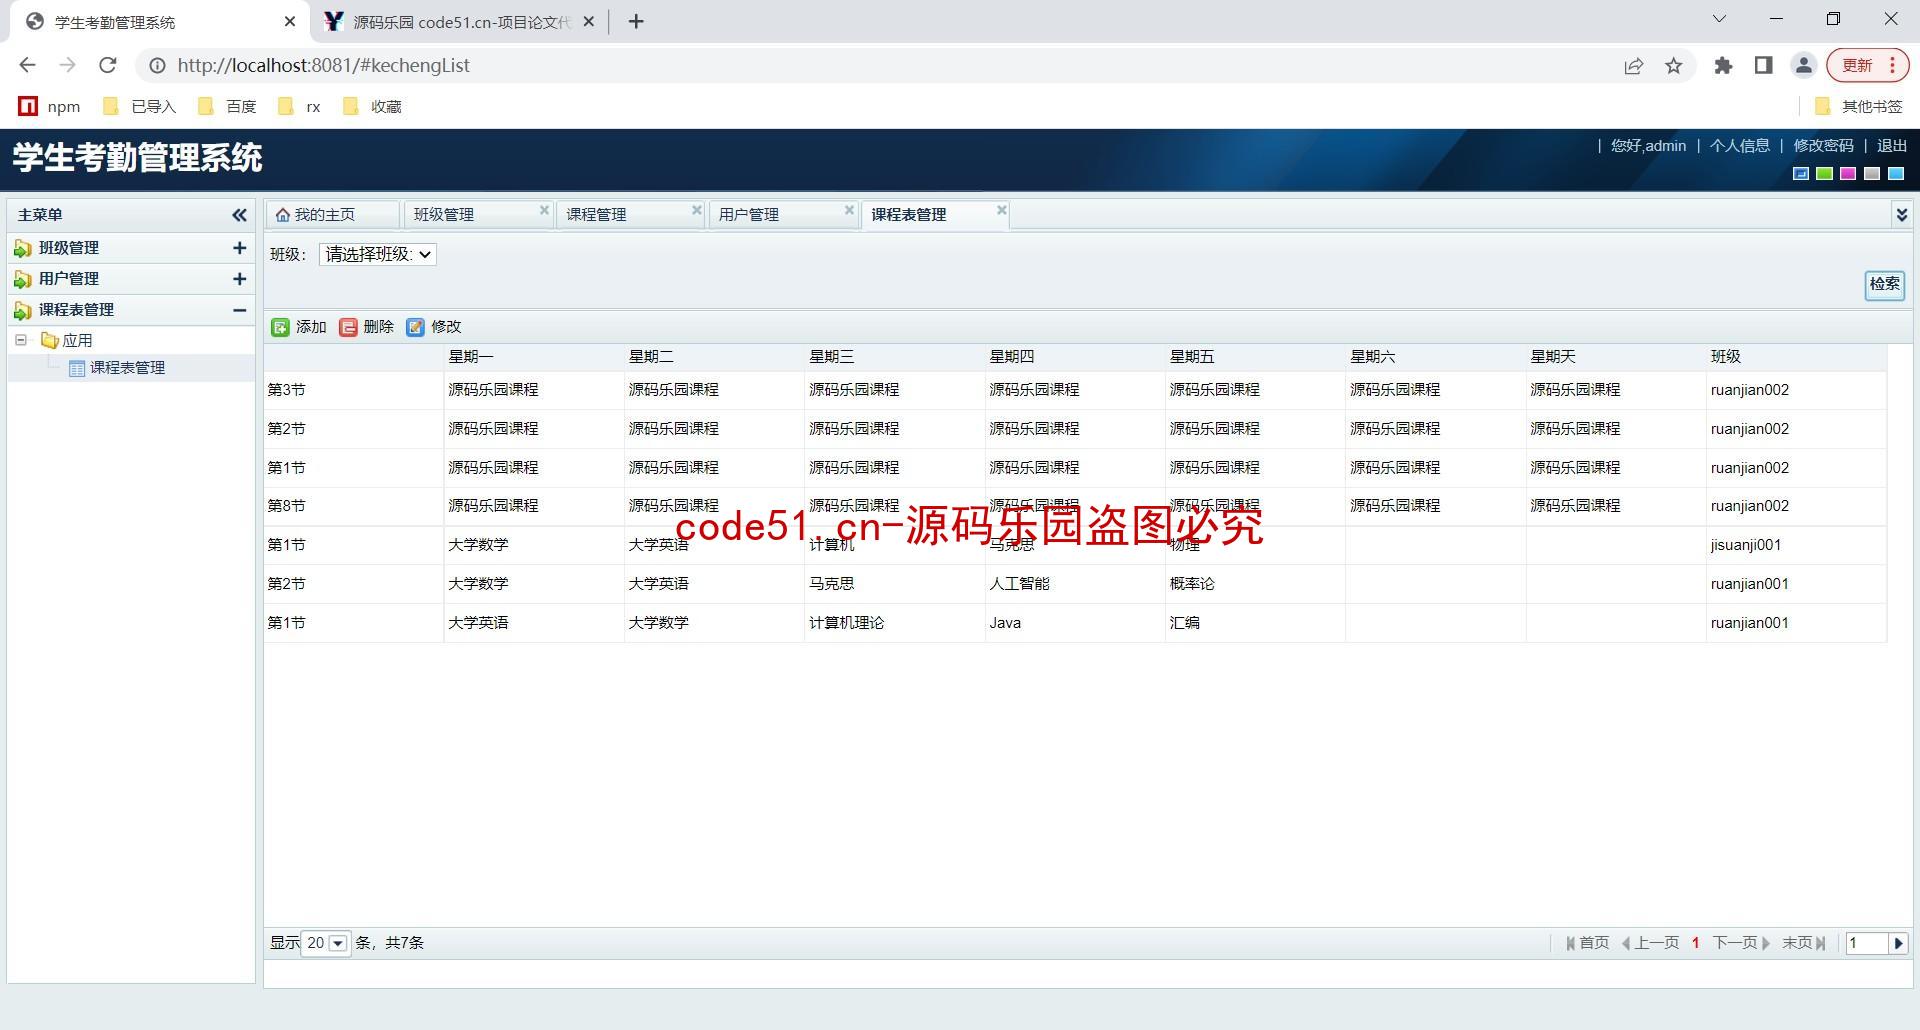The image size is (1920, 1030).
Task: Toggle the browser side panel icon
Action: click(1763, 66)
